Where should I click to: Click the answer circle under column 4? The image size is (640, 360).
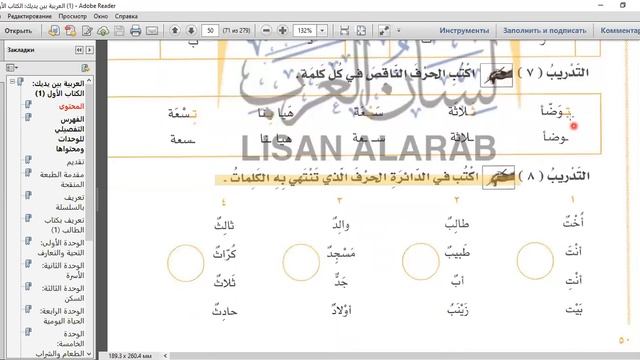pos(185,263)
